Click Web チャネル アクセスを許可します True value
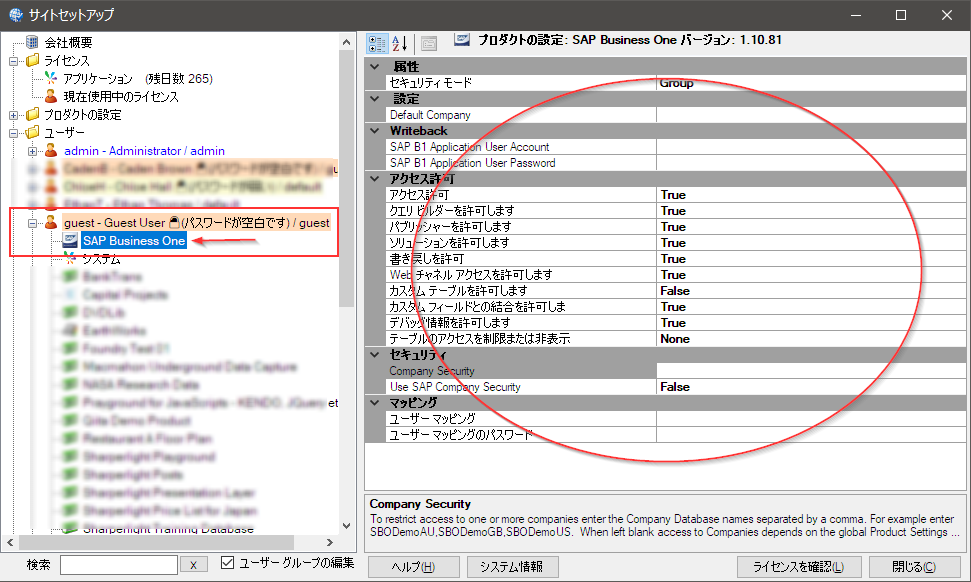Screen dimensions: 971x582 click(811, 274)
